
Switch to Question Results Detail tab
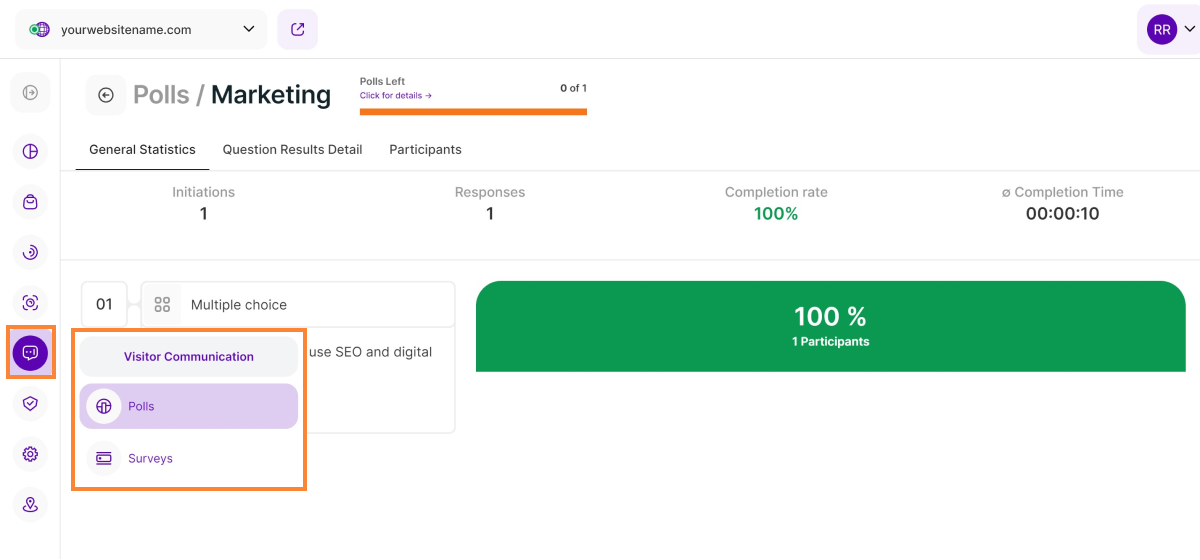(x=292, y=149)
